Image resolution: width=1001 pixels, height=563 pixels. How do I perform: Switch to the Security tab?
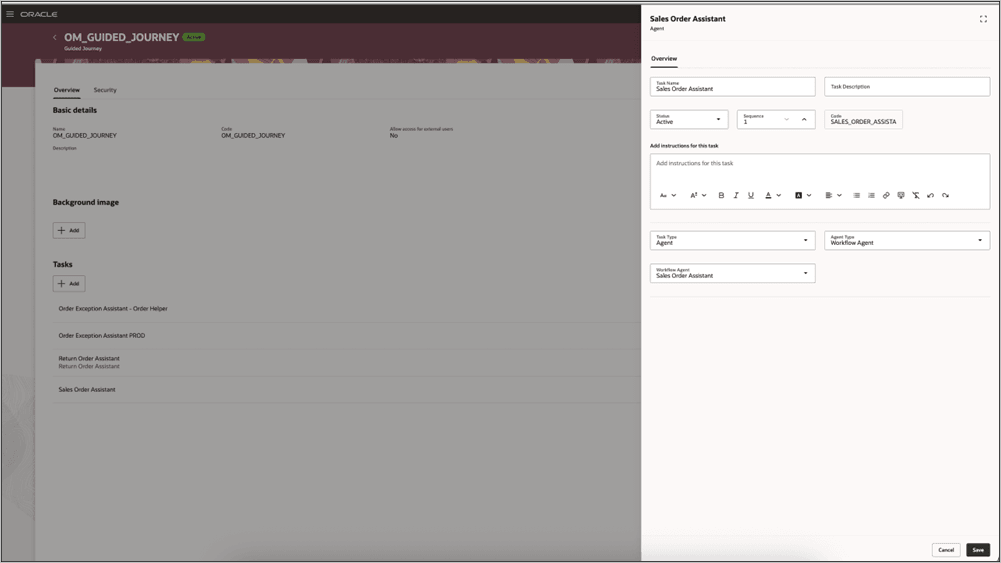105,90
